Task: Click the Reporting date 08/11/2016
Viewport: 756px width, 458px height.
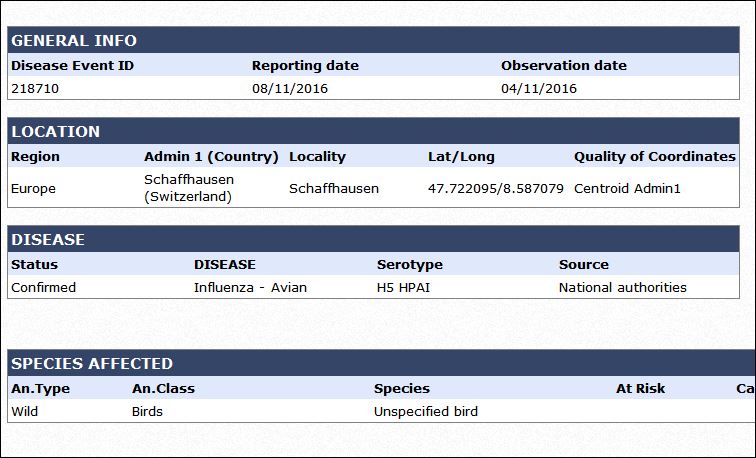Action: (x=290, y=89)
